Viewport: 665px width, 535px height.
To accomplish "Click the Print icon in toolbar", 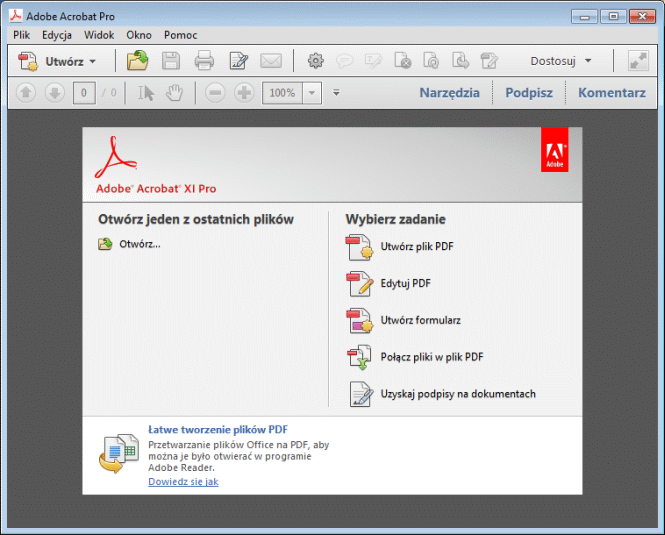I will tap(204, 61).
